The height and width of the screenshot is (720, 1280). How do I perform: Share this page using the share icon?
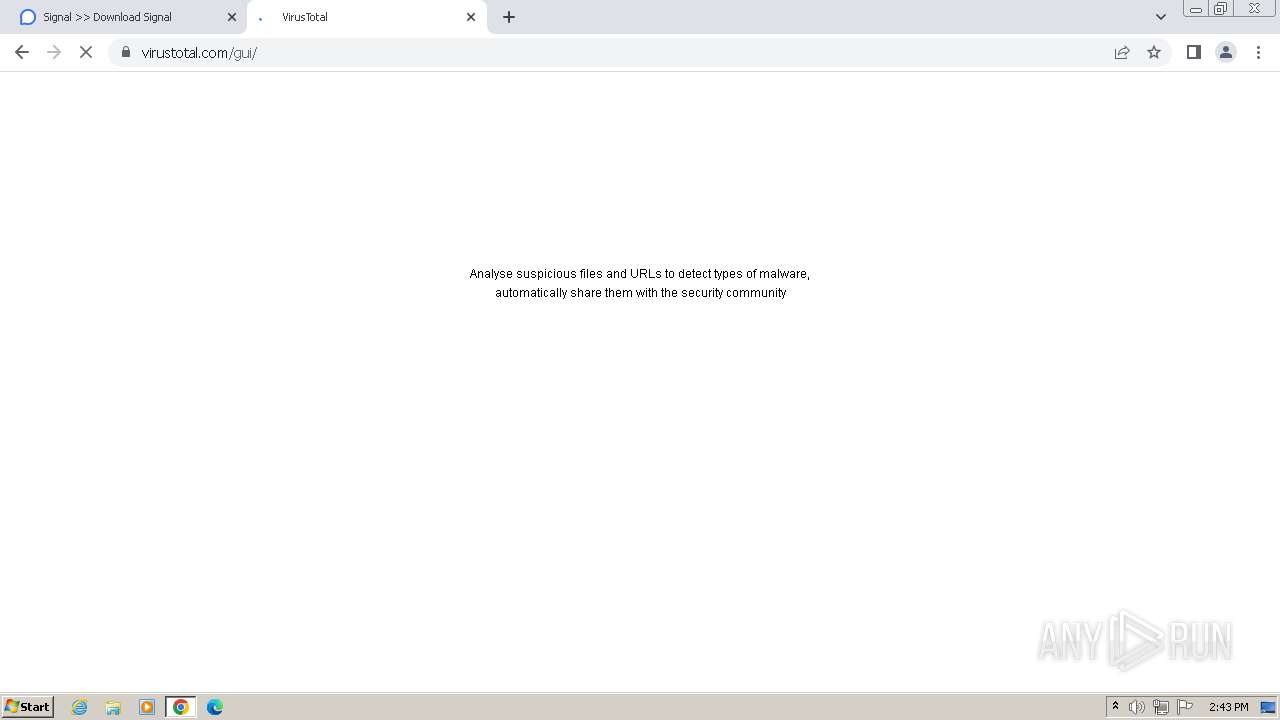tap(1122, 52)
